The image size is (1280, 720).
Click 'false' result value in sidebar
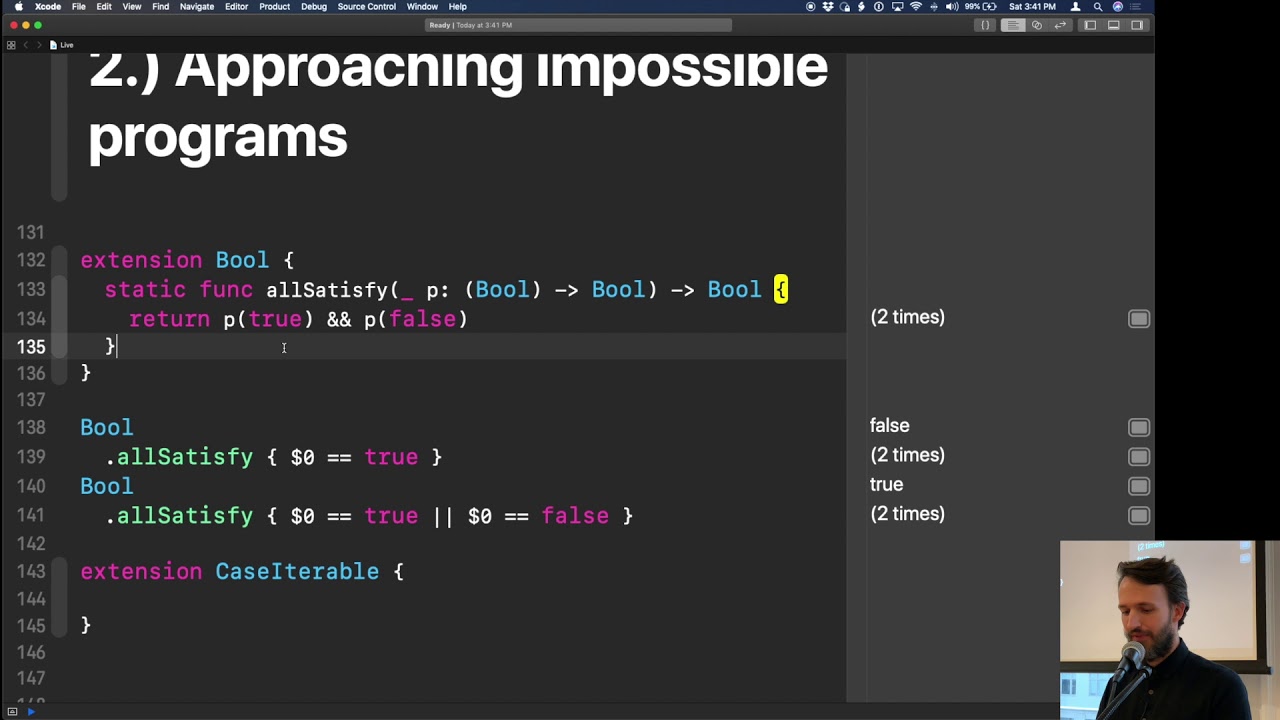point(889,426)
